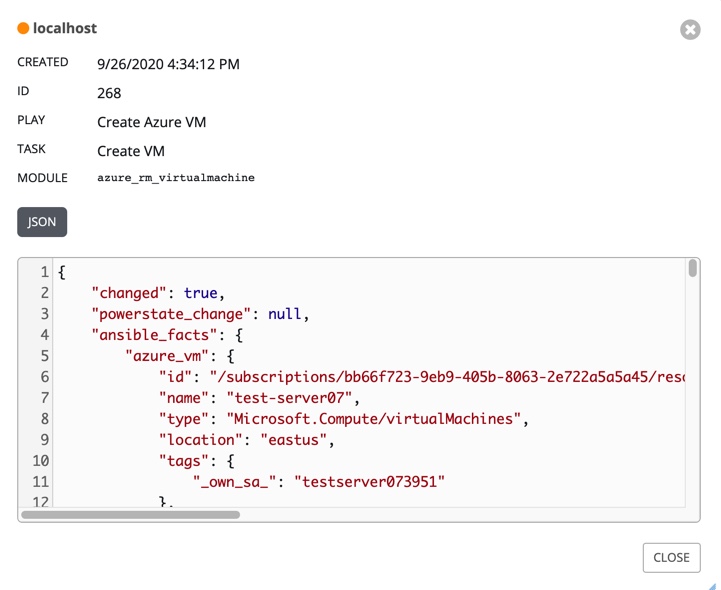
Task: Click line number 5 in the gutter
Action: (44, 356)
